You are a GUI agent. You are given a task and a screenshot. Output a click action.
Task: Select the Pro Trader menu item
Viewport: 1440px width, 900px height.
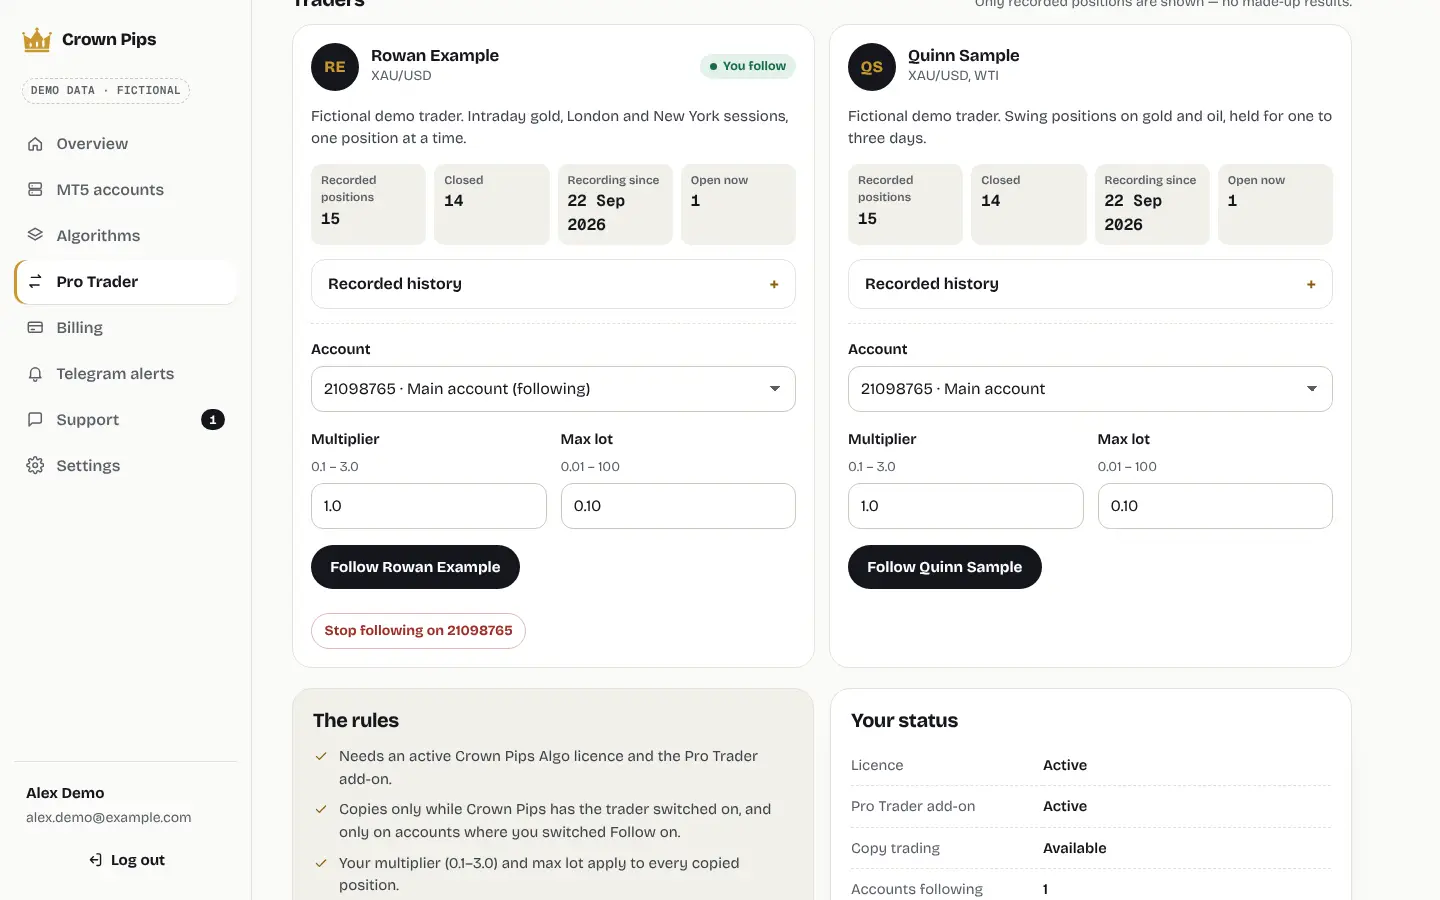[x=126, y=282]
